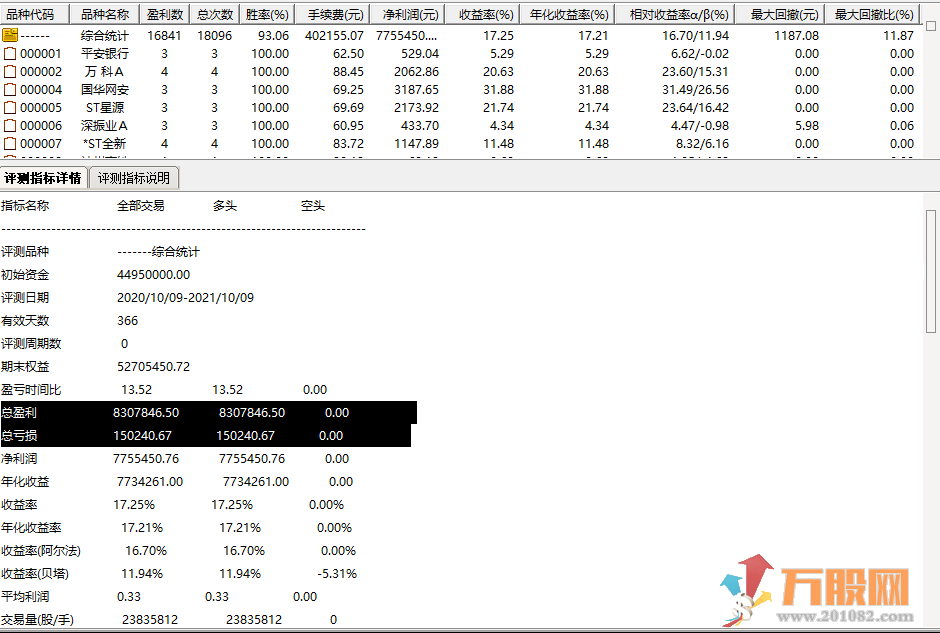Viewport: 940px width, 633px height.
Task: Click the 402155.07 commission value
Action: (334, 36)
